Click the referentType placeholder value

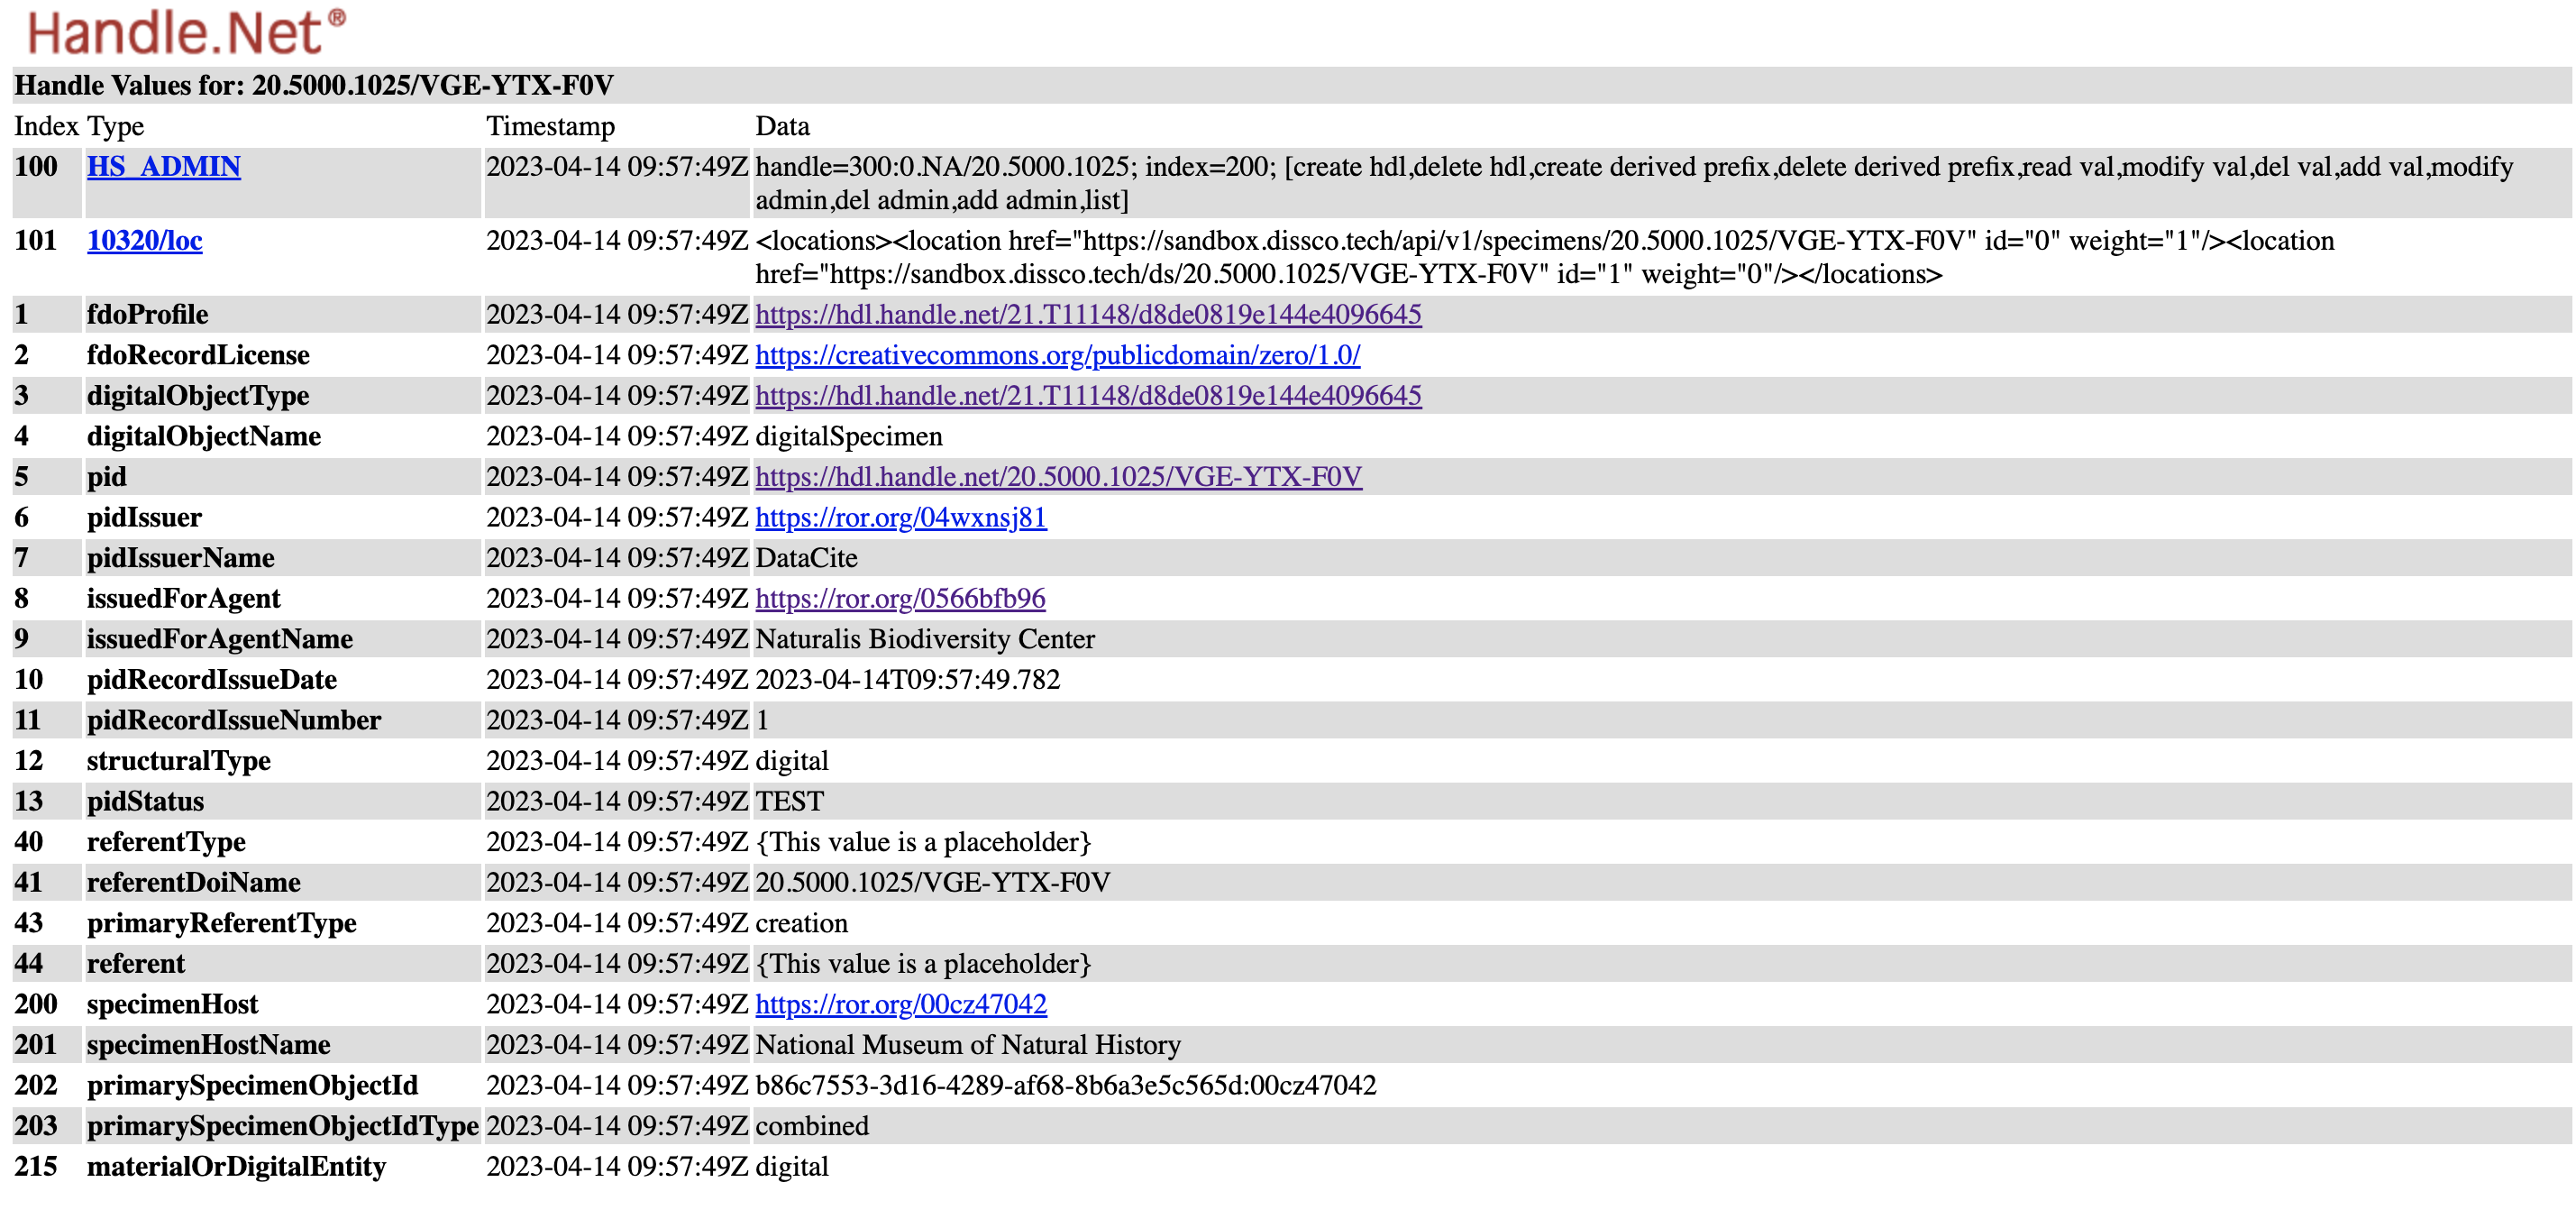[923, 841]
